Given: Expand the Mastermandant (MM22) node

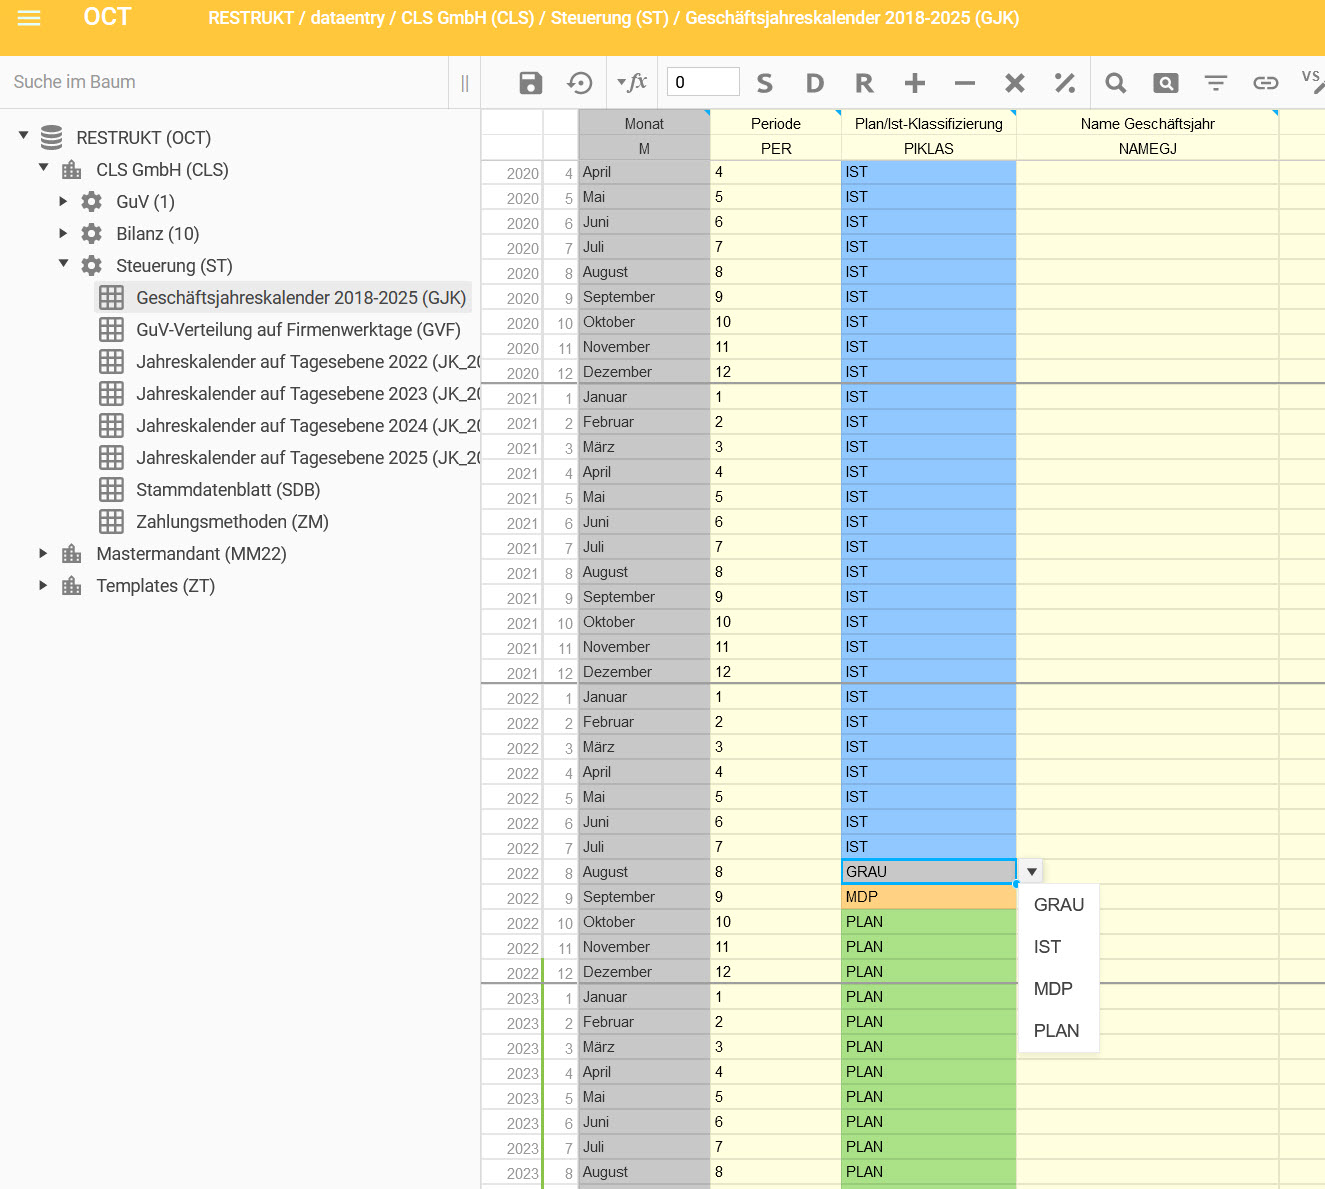Looking at the screenshot, I should tap(43, 553).
